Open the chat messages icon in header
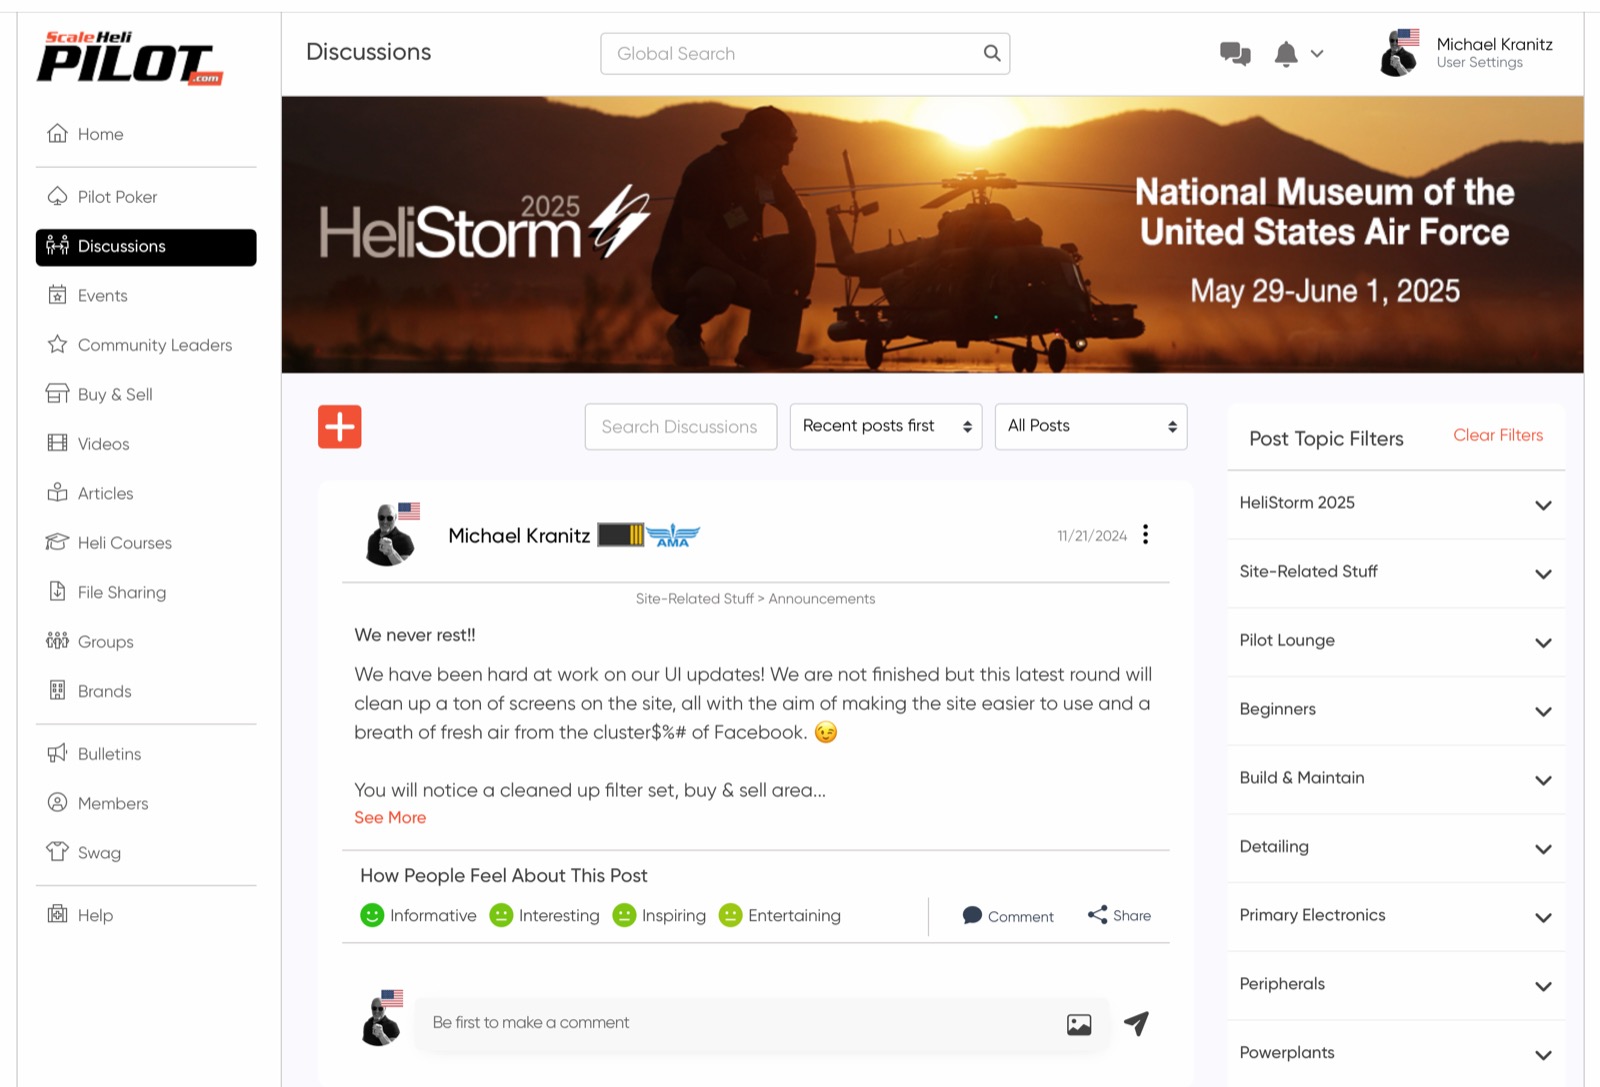1600x1087 pixels. [x=1235, y=54]
